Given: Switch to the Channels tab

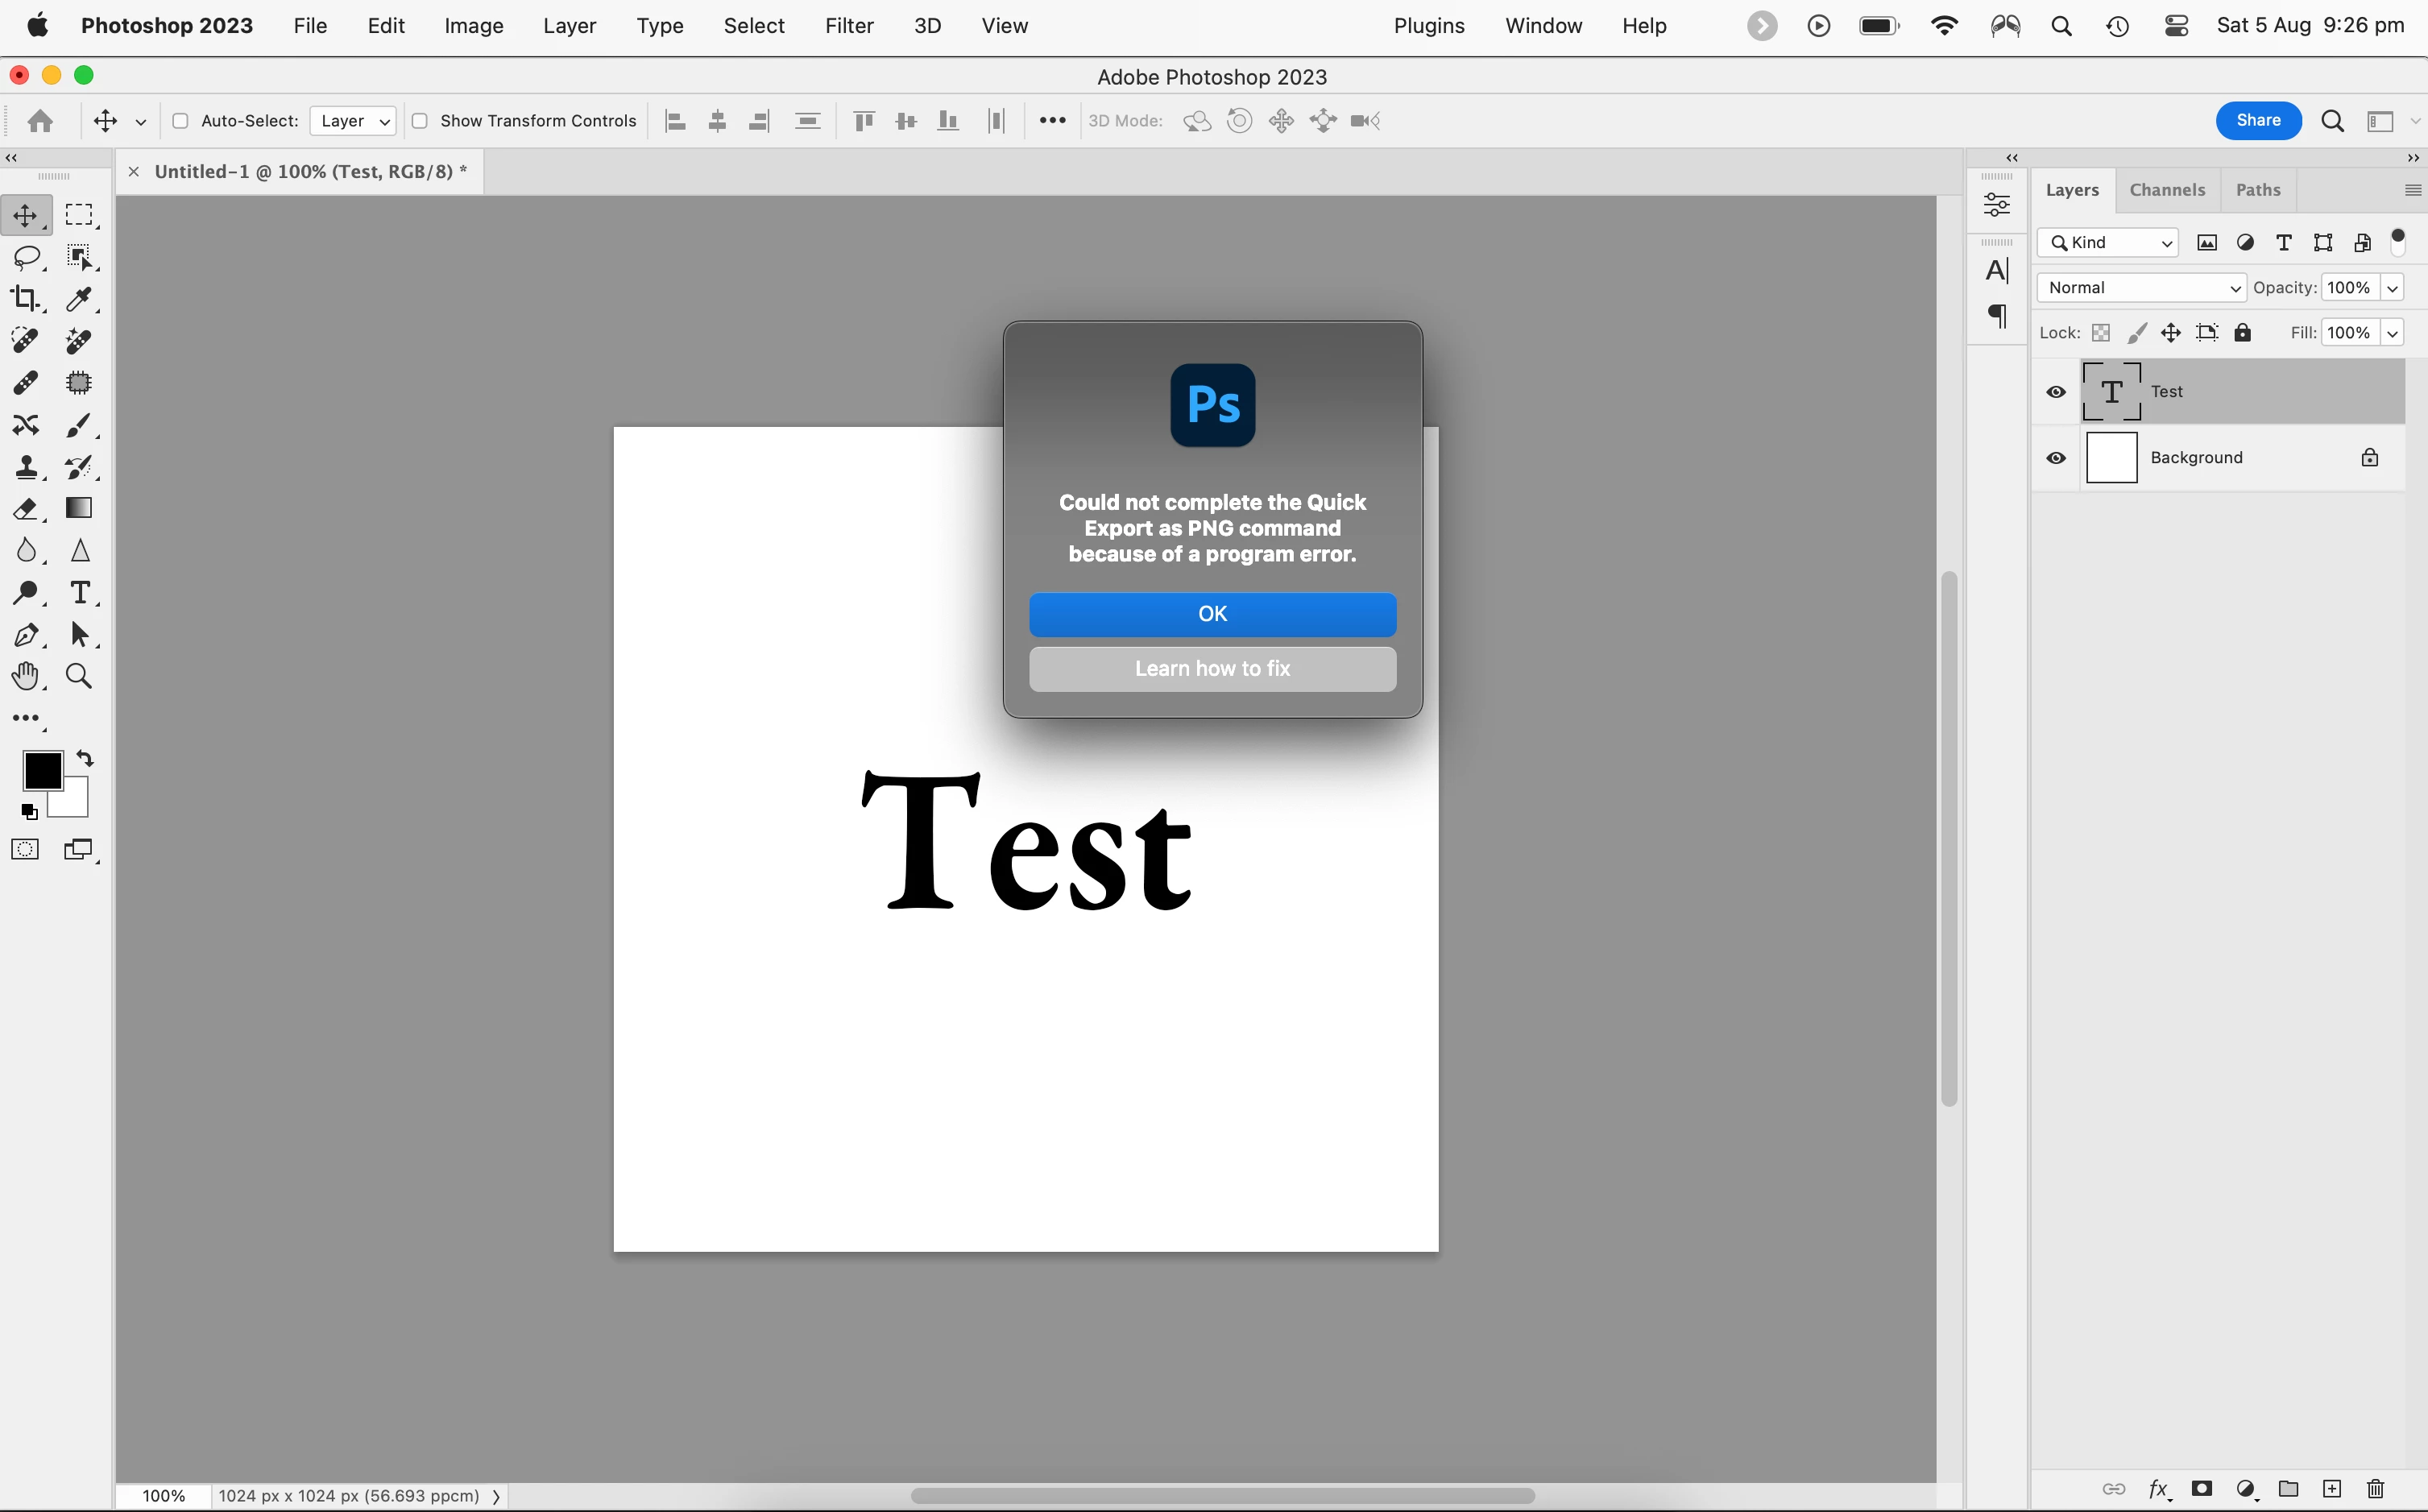Looking at the screenshot, I should tap(2167, 190).
